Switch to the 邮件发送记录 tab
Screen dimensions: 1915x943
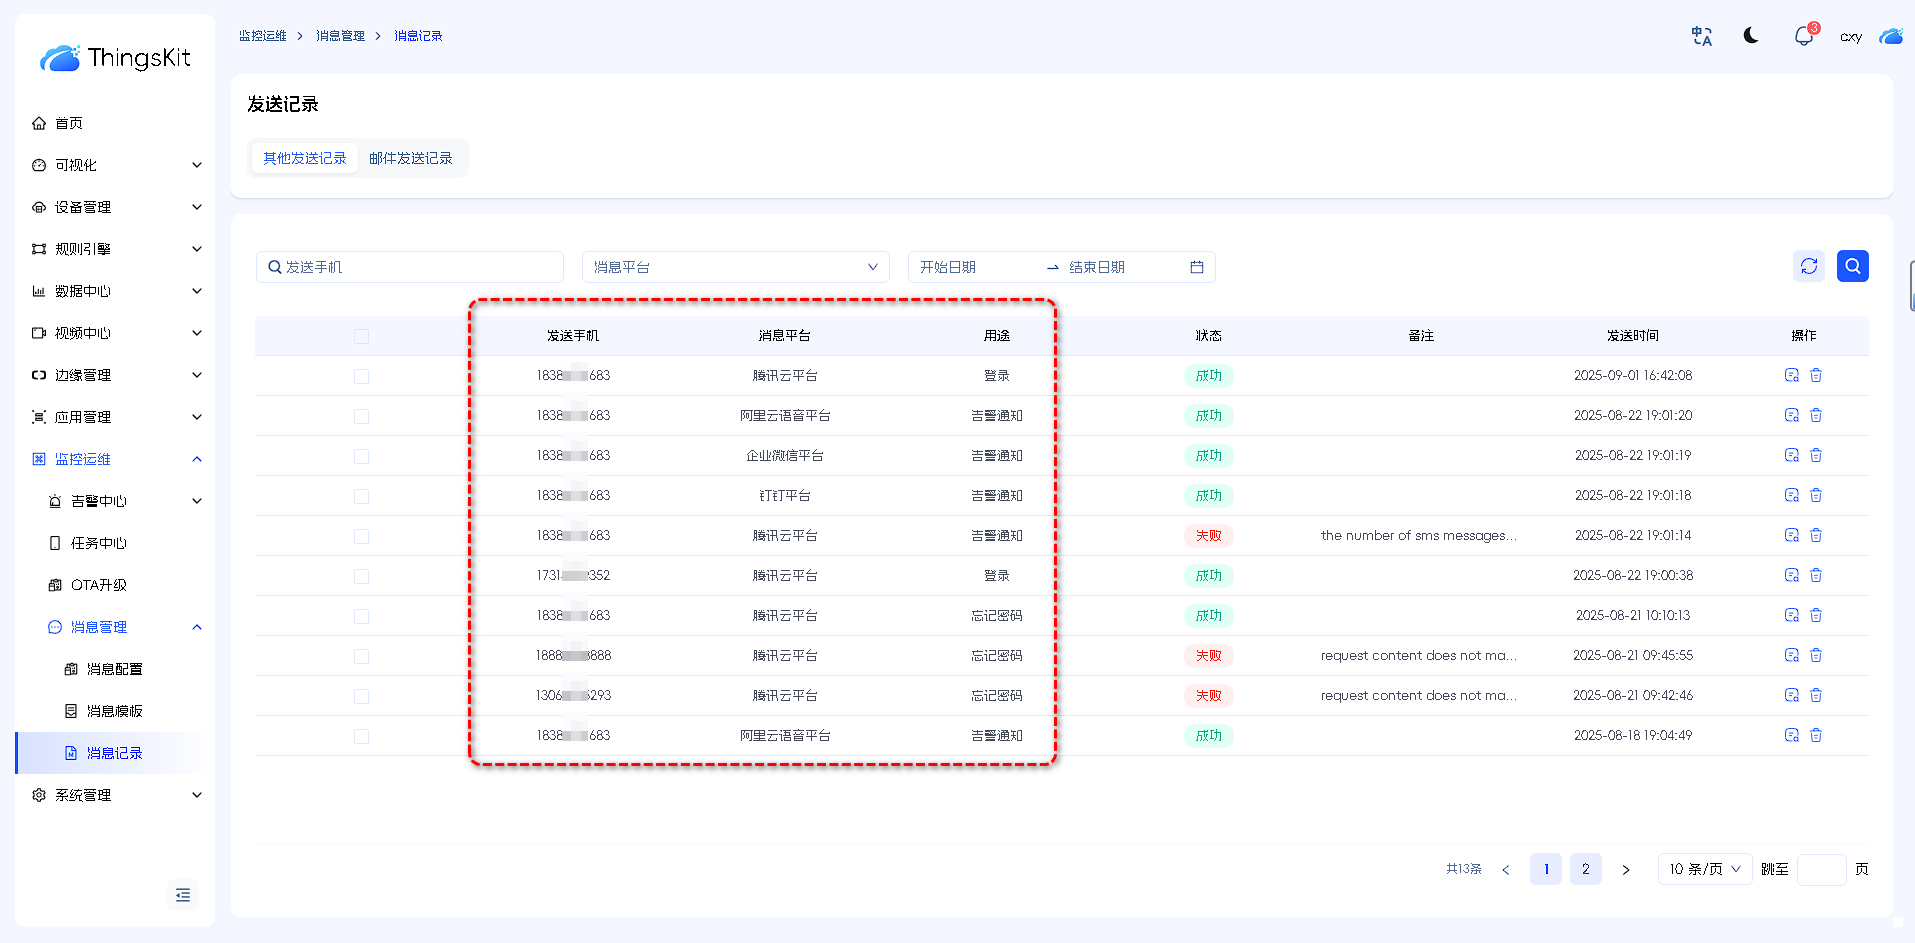click(x=410, y=158)
